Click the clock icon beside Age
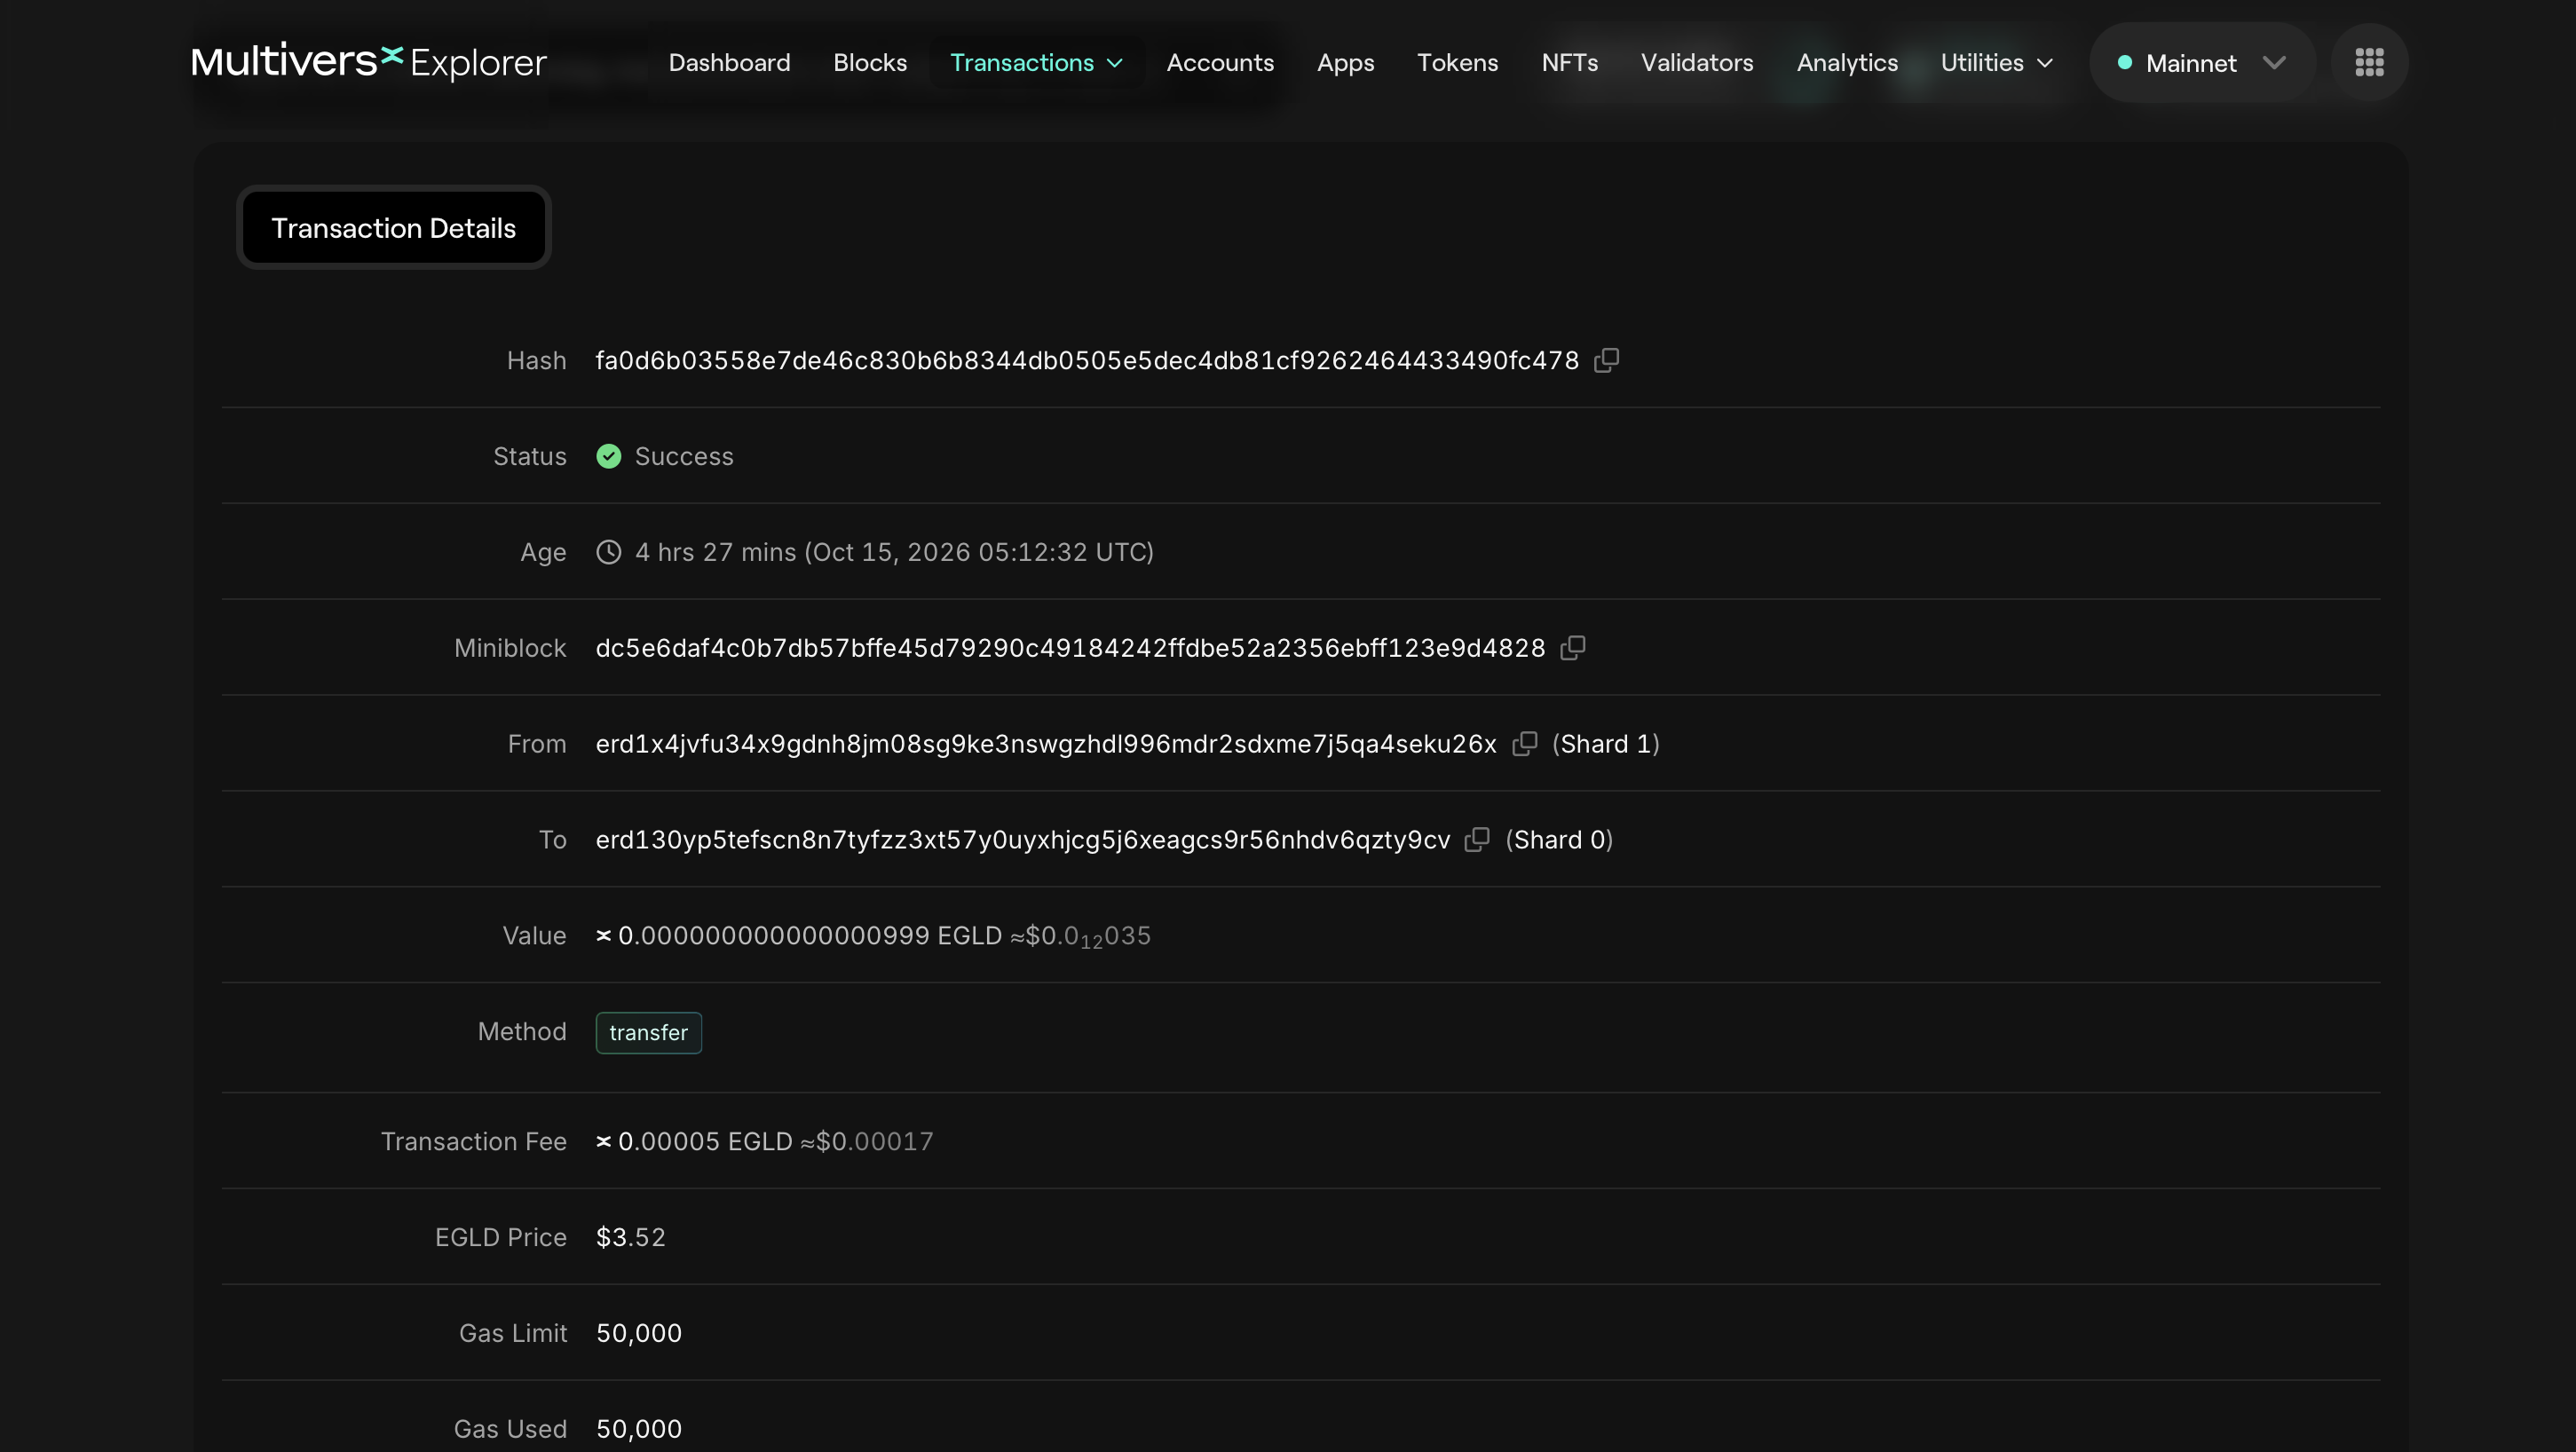The image size is (2576, 1452). [x=609, y=552]
